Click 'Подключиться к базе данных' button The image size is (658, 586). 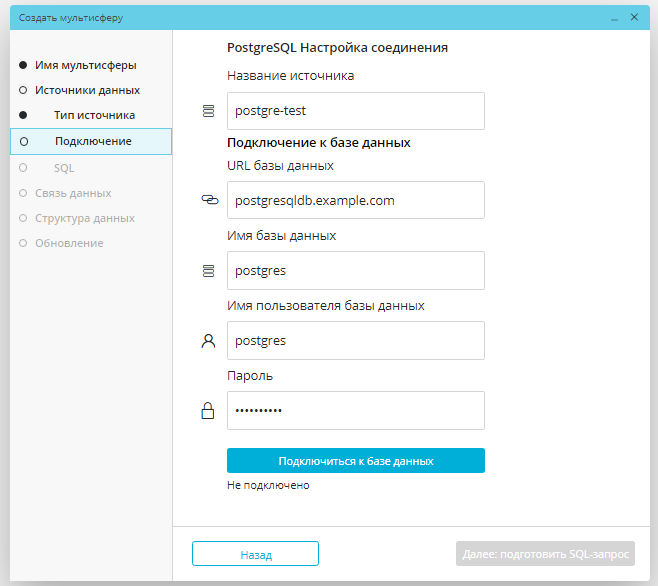click(x=356, y=460)
